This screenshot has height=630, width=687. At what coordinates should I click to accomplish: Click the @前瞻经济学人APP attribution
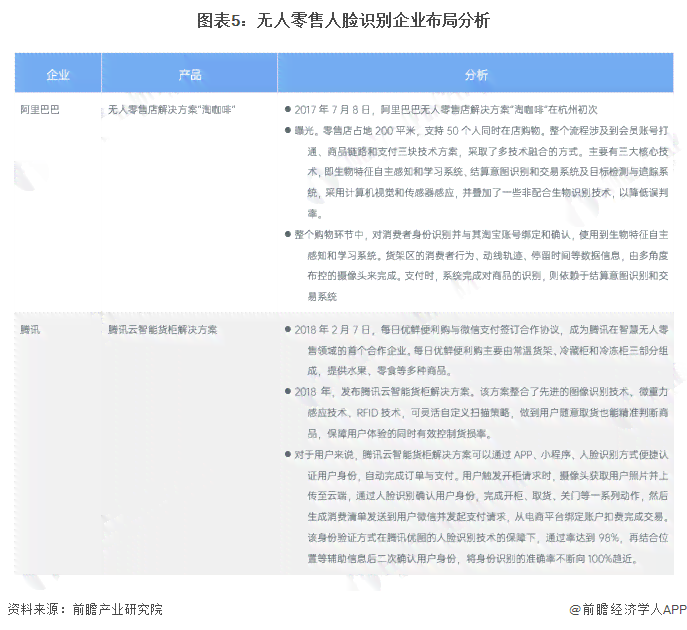point(627,609)
